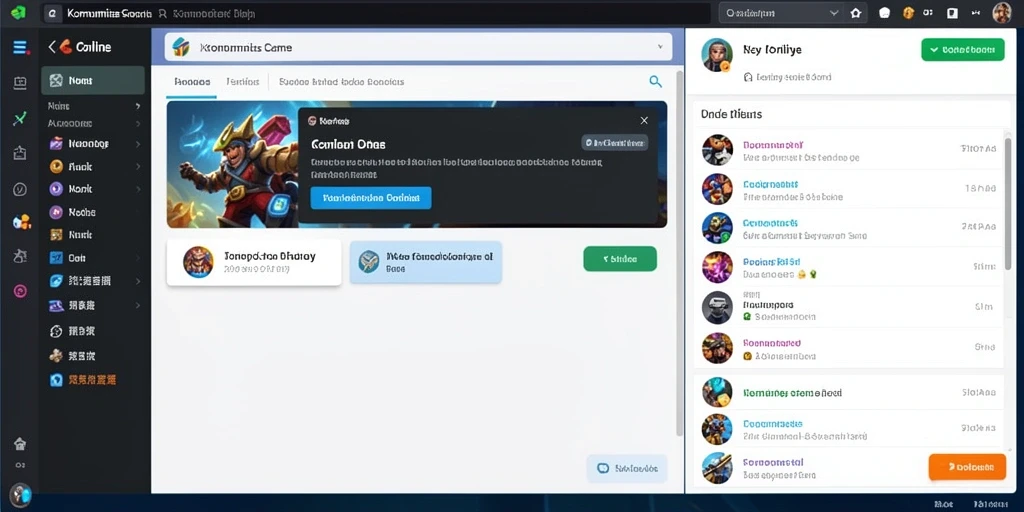Click the main pane vertical scrollbar
The image size is (1024, 512).
click(x=679, y=253)
